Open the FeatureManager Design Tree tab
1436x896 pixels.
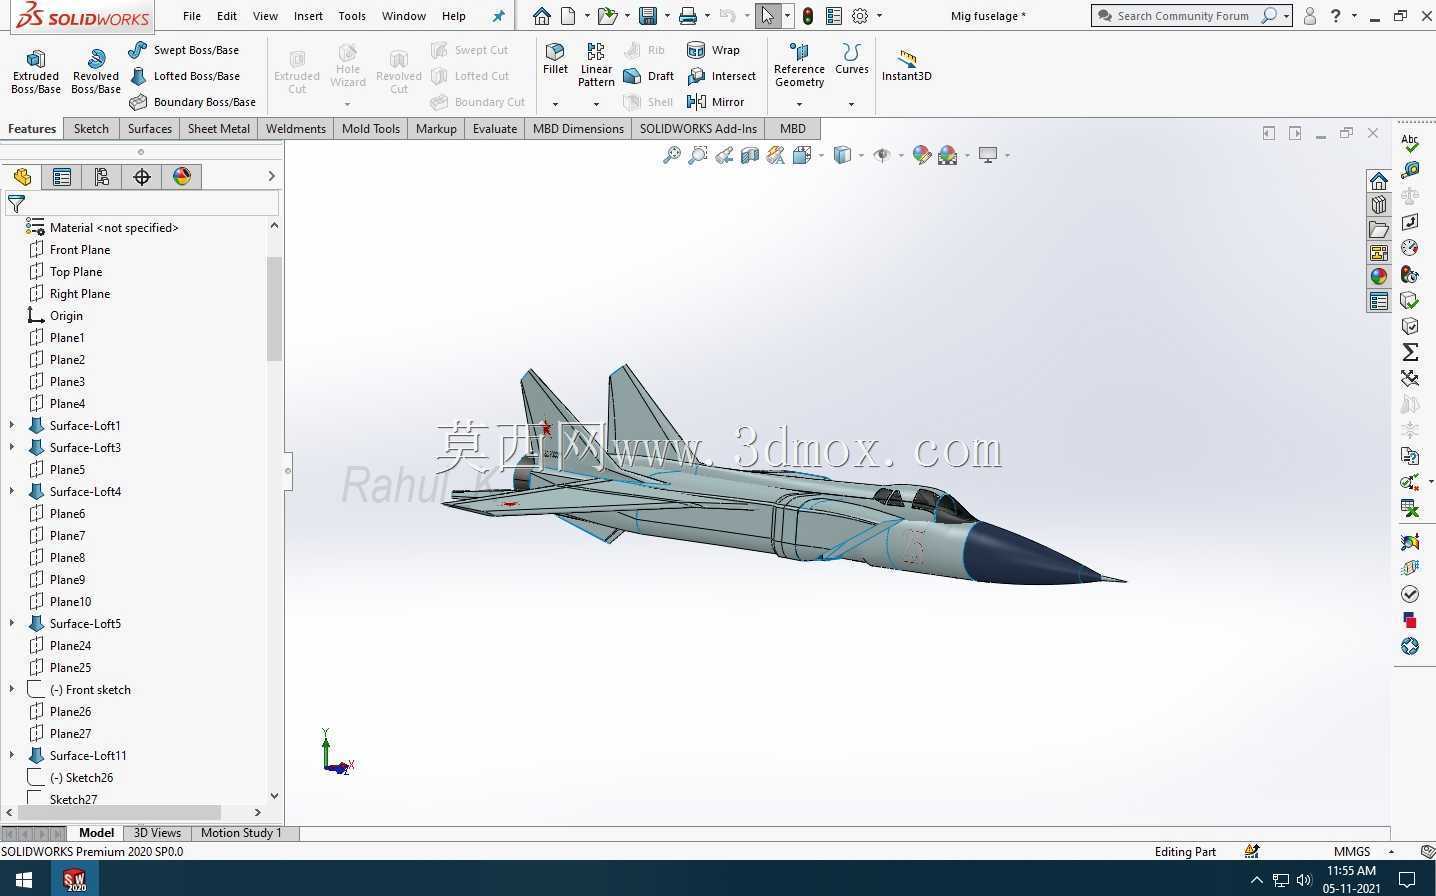coord(22,177)
